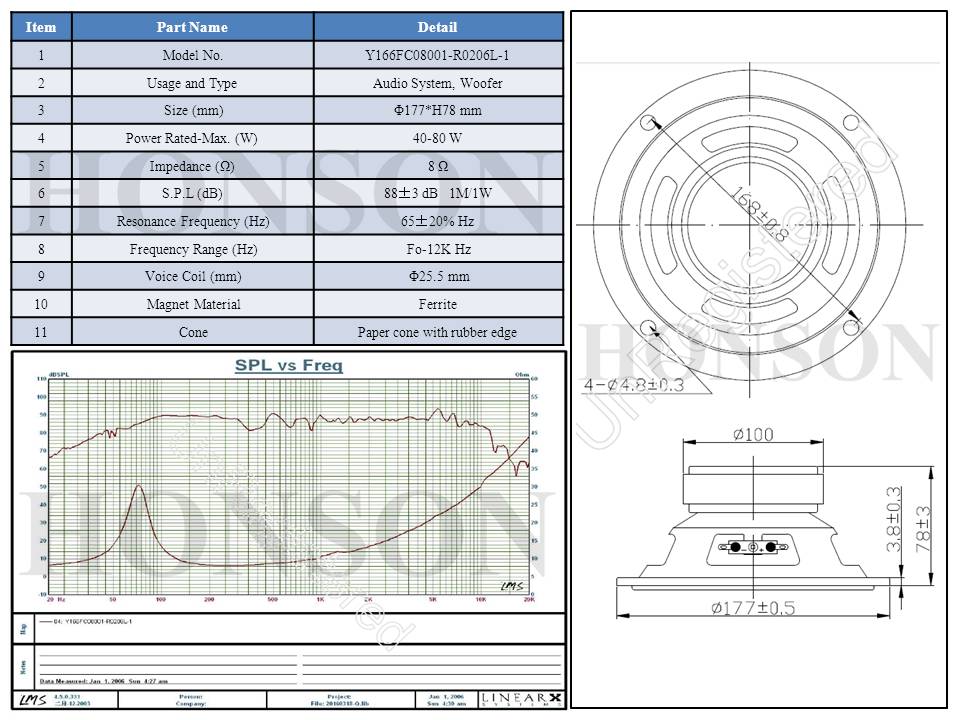Select the Part Name column header
Viewport: 960px width, 720px height.
tap(192, 27)
